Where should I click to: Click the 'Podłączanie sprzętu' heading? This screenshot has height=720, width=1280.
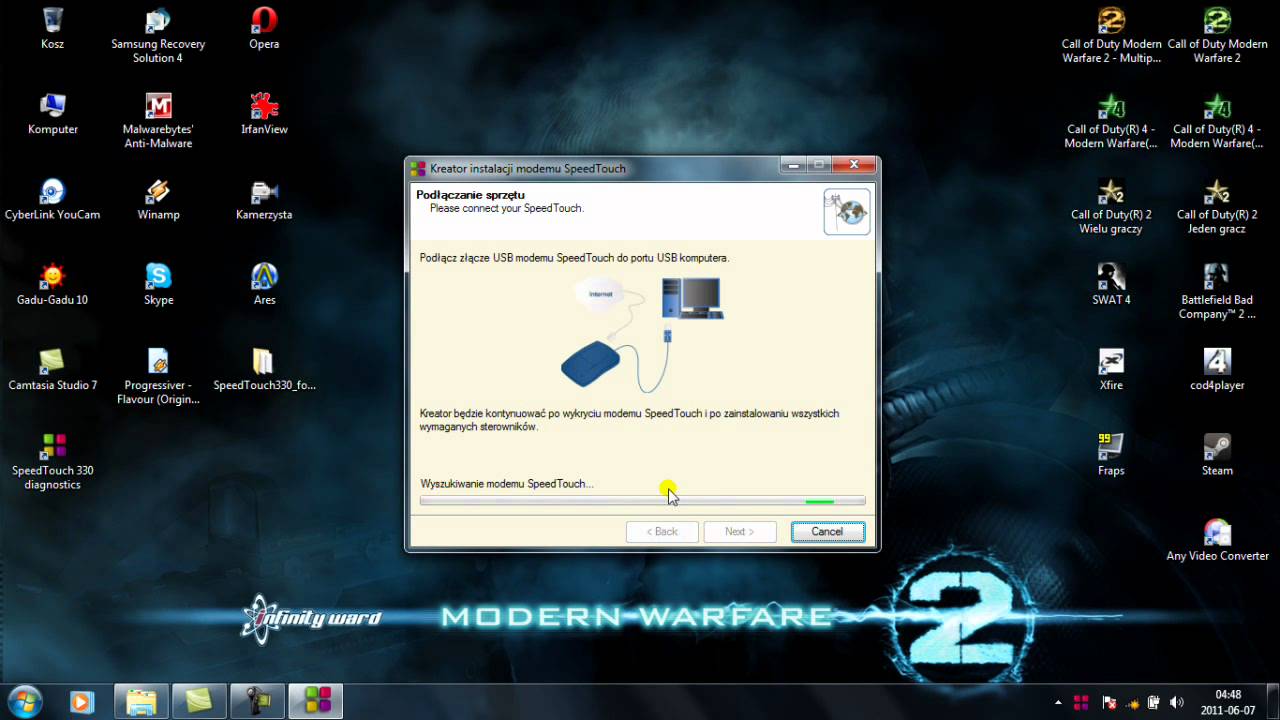[470, 195]
